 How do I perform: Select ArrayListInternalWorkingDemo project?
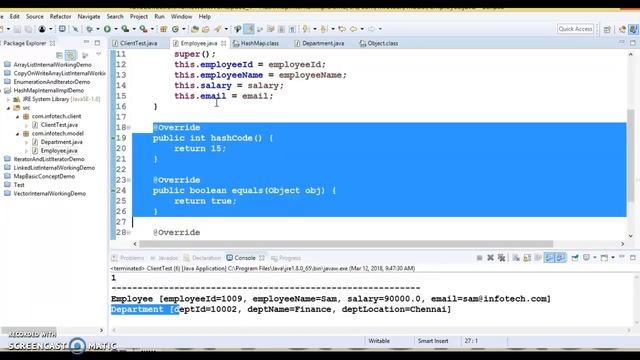point(53,64)
